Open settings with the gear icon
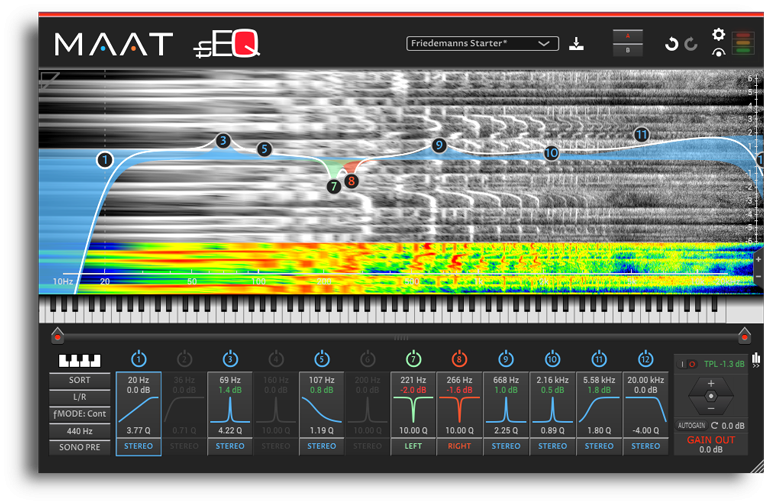Viewport: 768px width, 504px height. point(718,34)
